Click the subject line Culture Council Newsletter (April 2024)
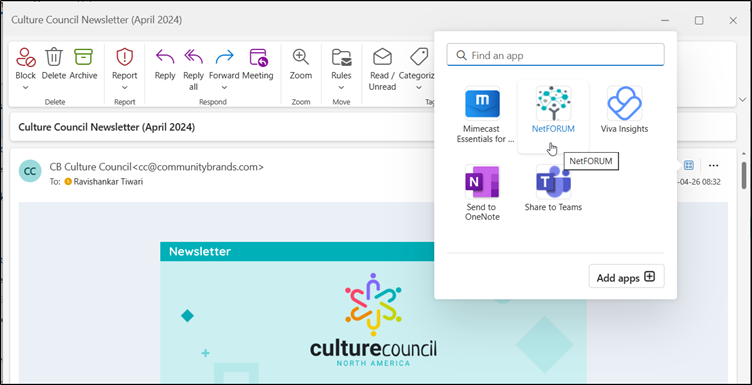 106,127
